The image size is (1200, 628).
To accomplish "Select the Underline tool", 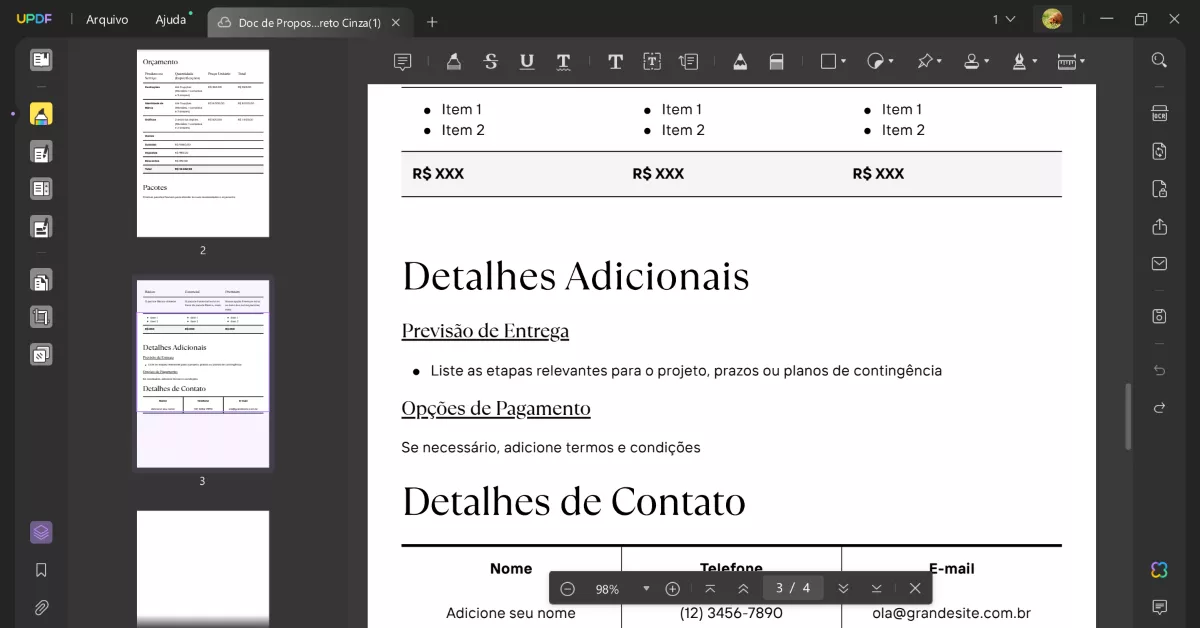I will click(x=527, y=61).
